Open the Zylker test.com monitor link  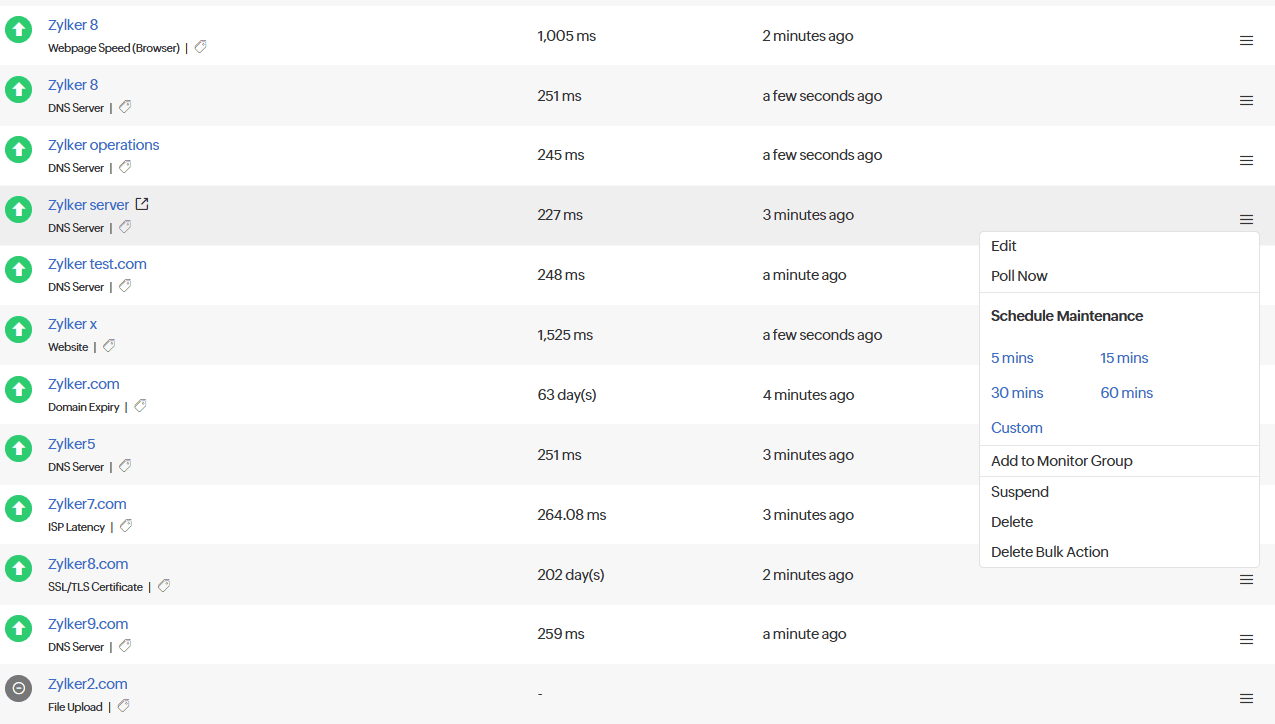click(x=97, y=264)
